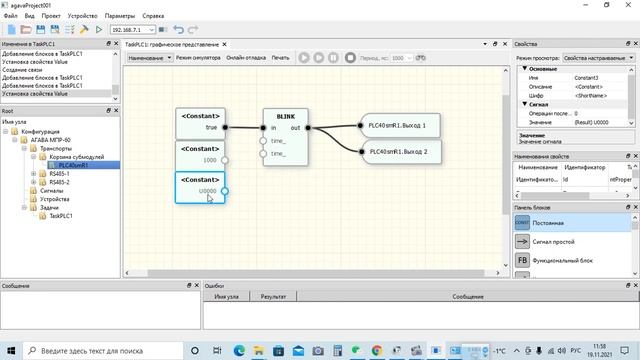Open project folder icon in toolbar
This screenshot has width=640, height=360.
(26, 29)
